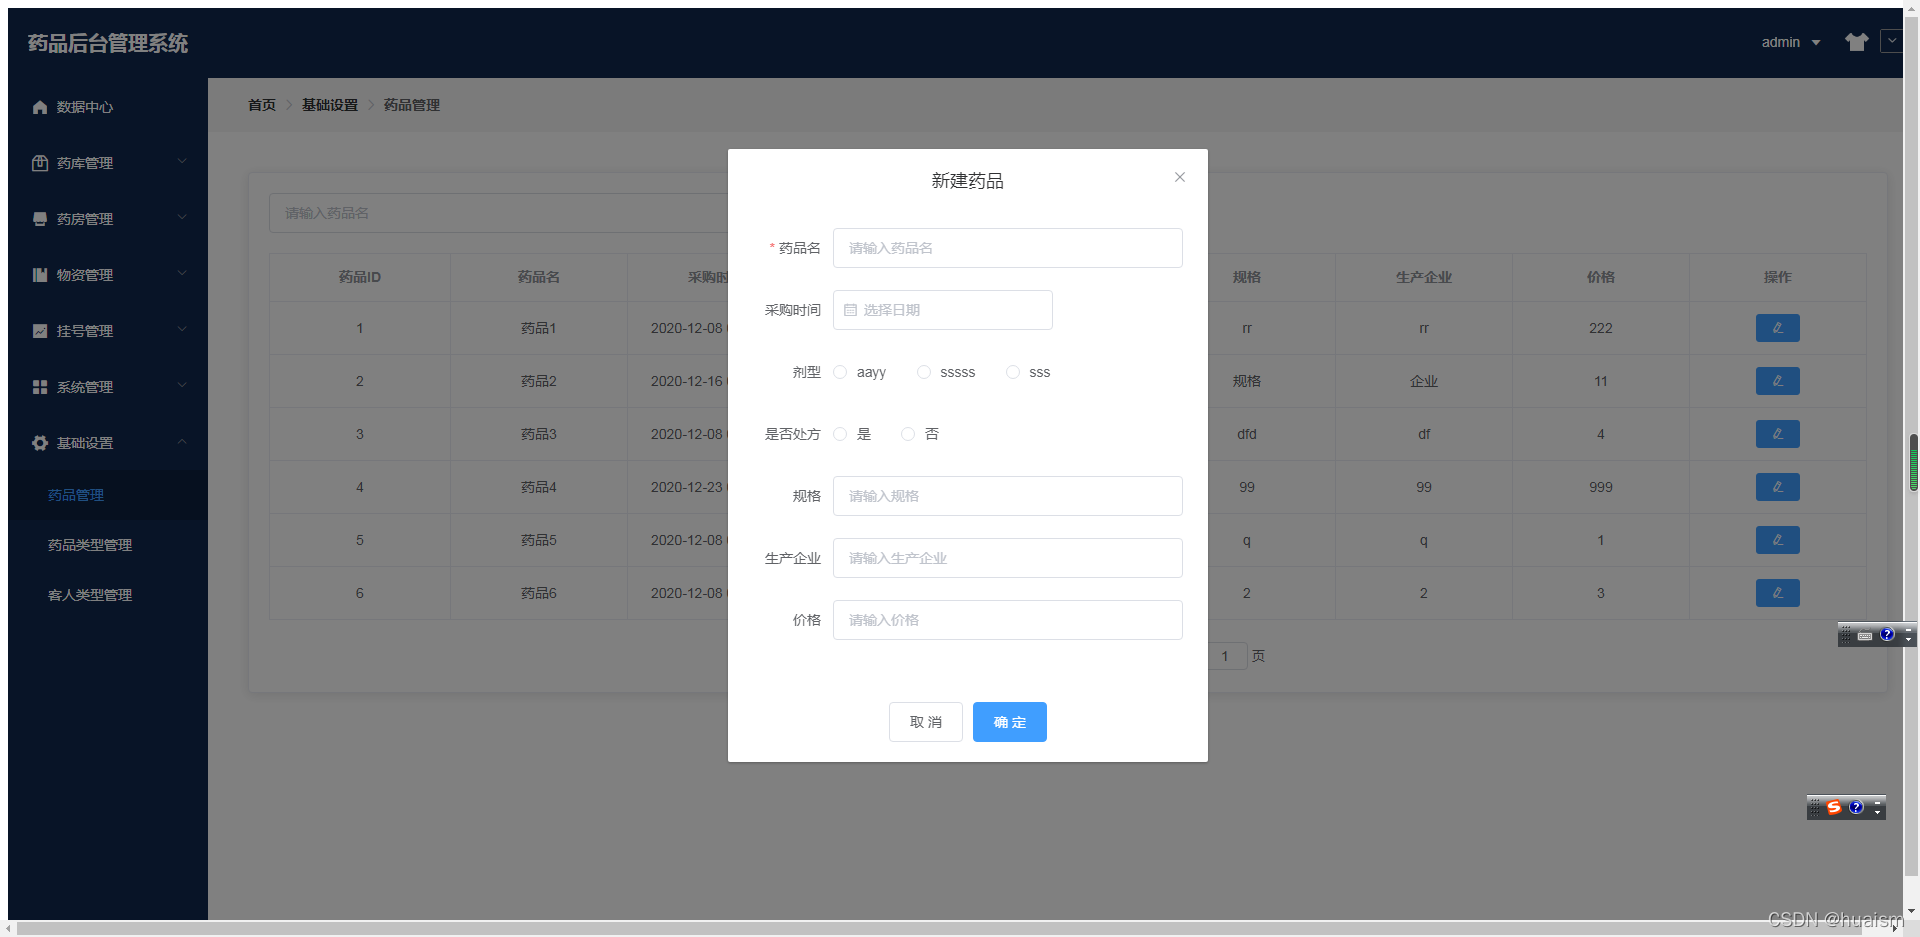The image size is (1920, 937).
Task: Choose 是 for 是否处方
Action: pos(852,434)
